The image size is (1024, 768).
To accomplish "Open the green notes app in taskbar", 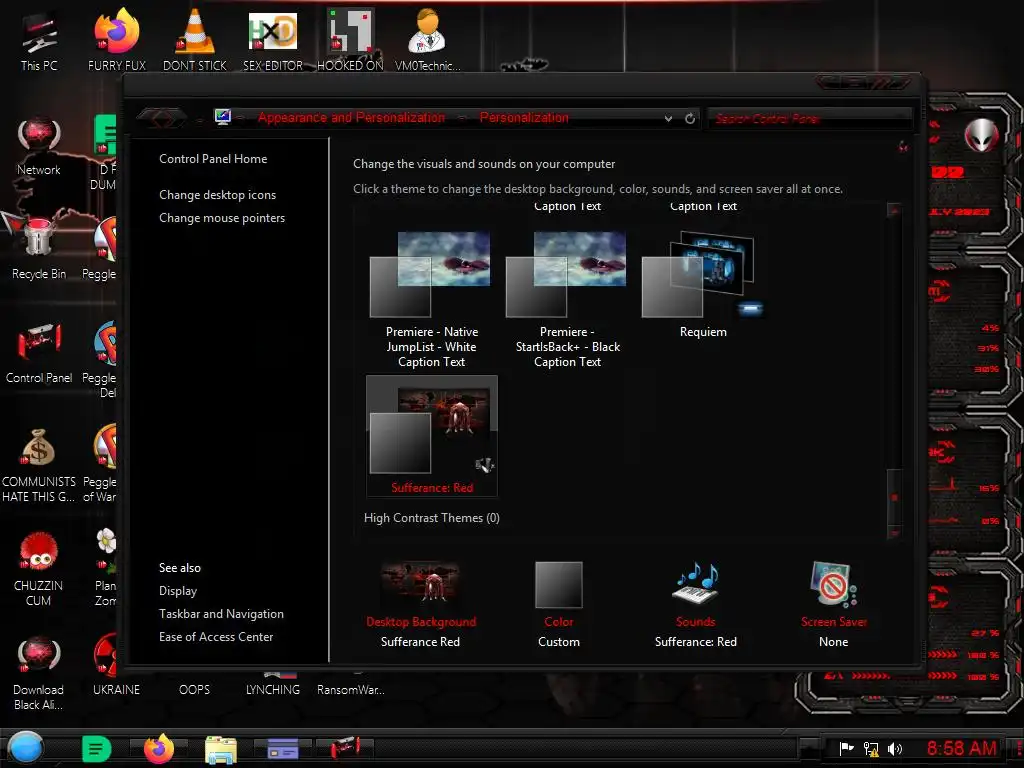I will pyautogui.click(x=97, y=748).
